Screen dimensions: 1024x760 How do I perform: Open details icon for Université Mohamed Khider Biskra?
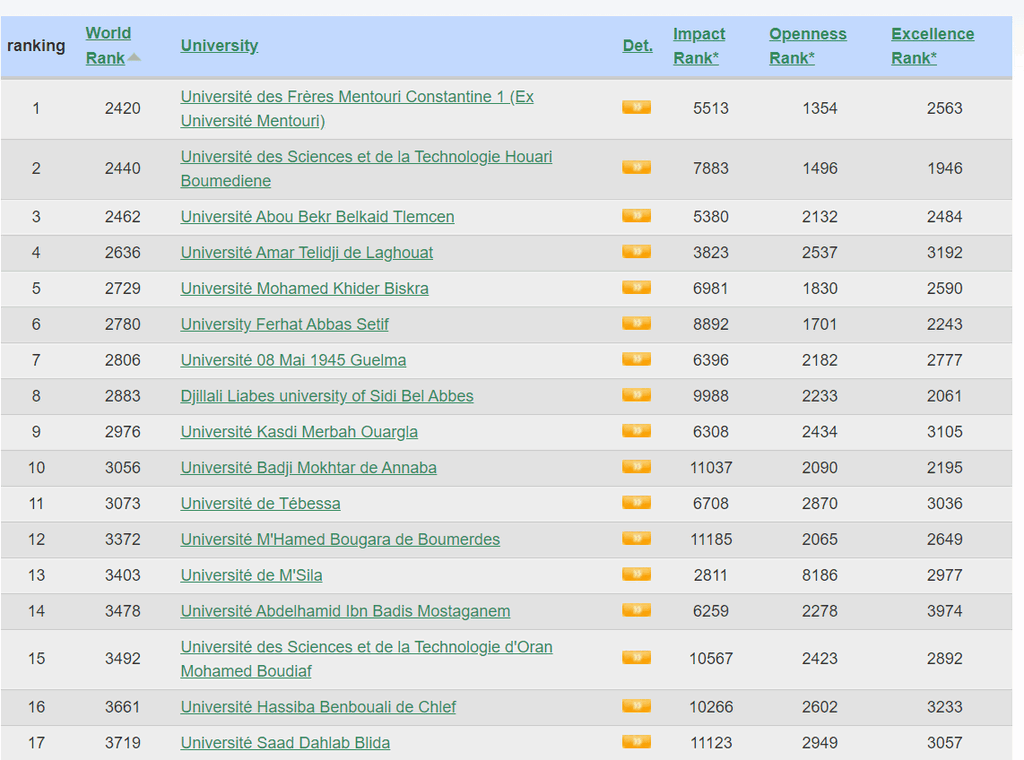coord(636,287)
